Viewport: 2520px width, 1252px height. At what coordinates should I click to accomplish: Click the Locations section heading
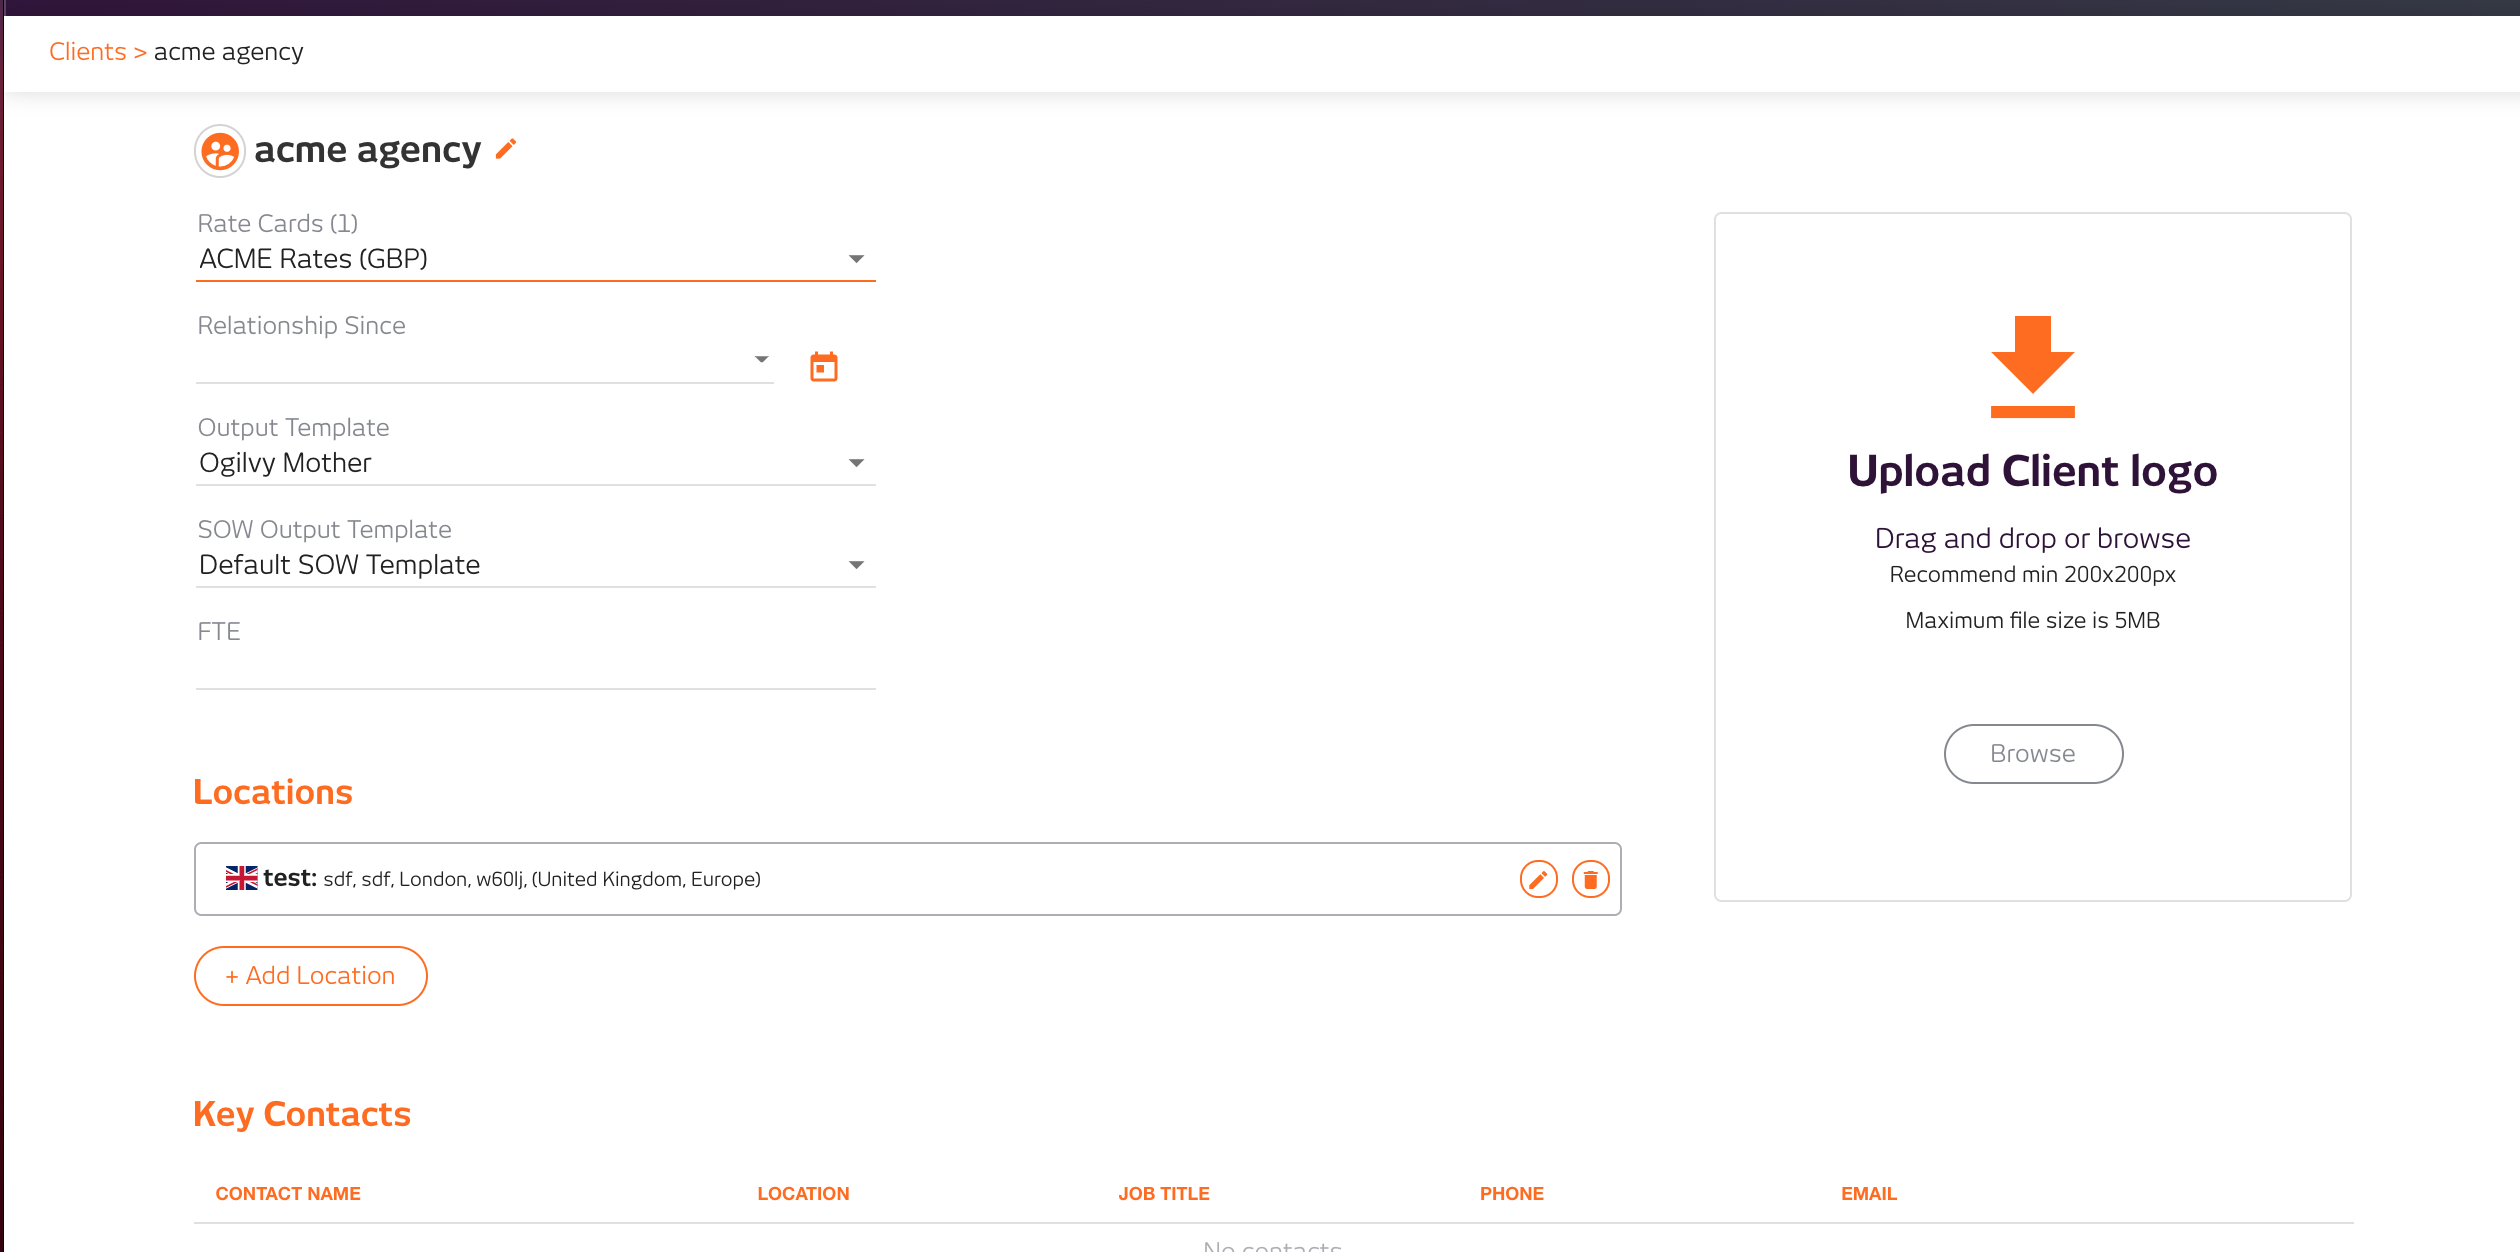coord(273,792)
